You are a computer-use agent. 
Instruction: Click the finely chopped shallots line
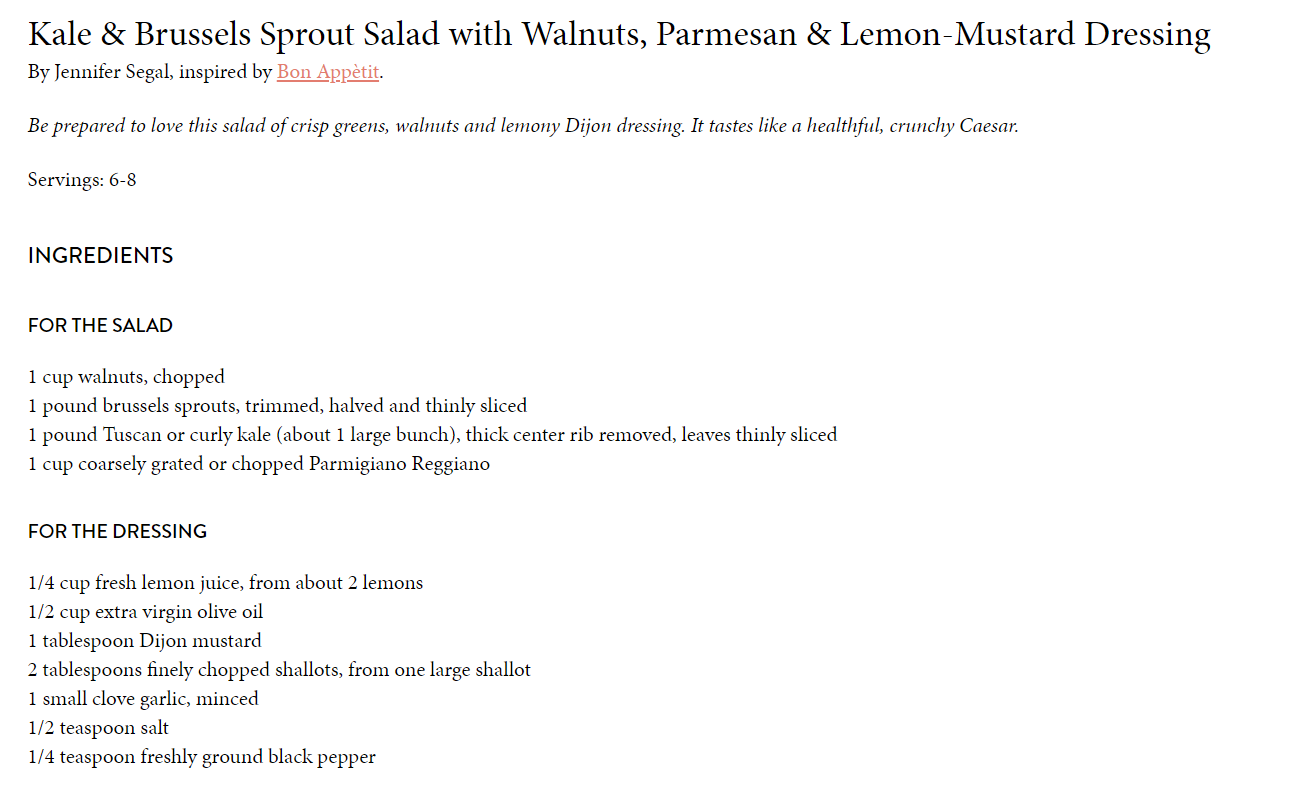point(279,670)
